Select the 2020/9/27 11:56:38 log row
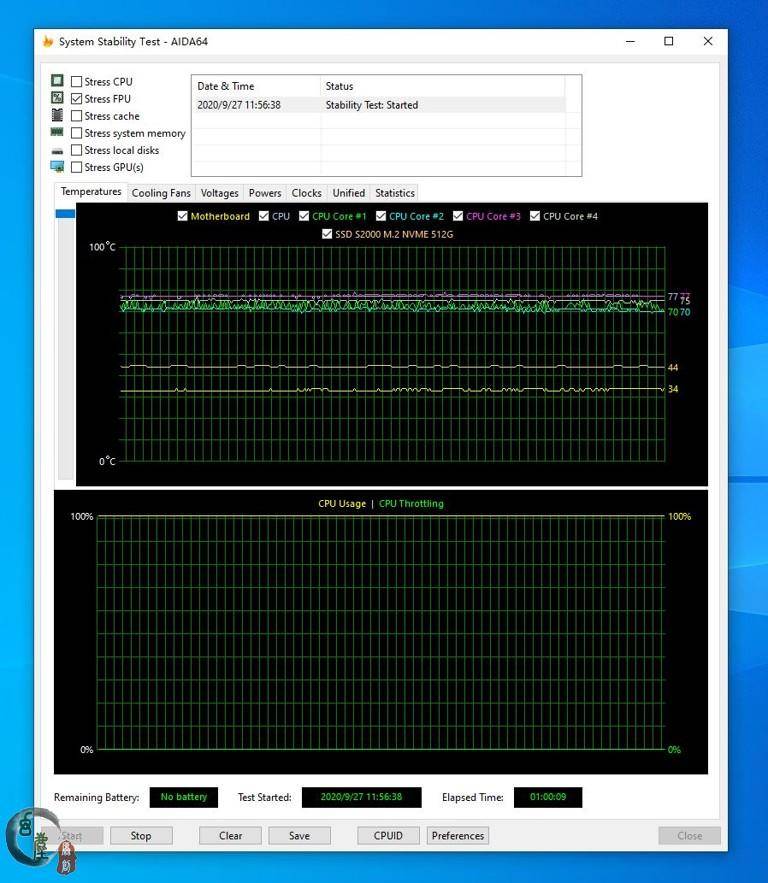This screenshot has width=768, height=883. (x=379, y=105)
